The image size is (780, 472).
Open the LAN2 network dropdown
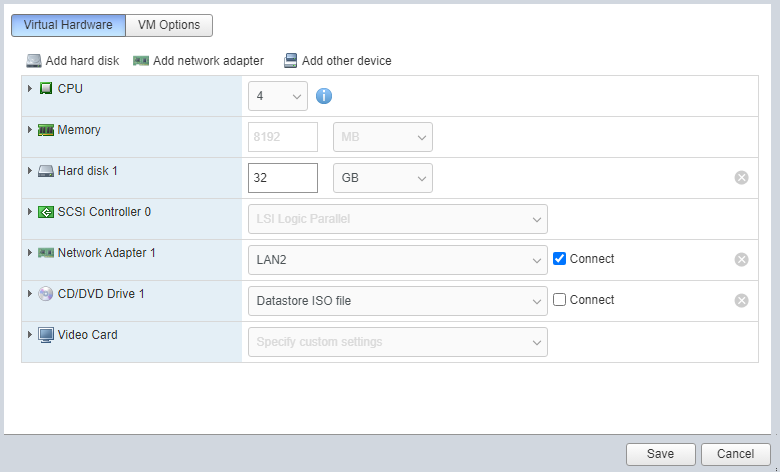398,260
